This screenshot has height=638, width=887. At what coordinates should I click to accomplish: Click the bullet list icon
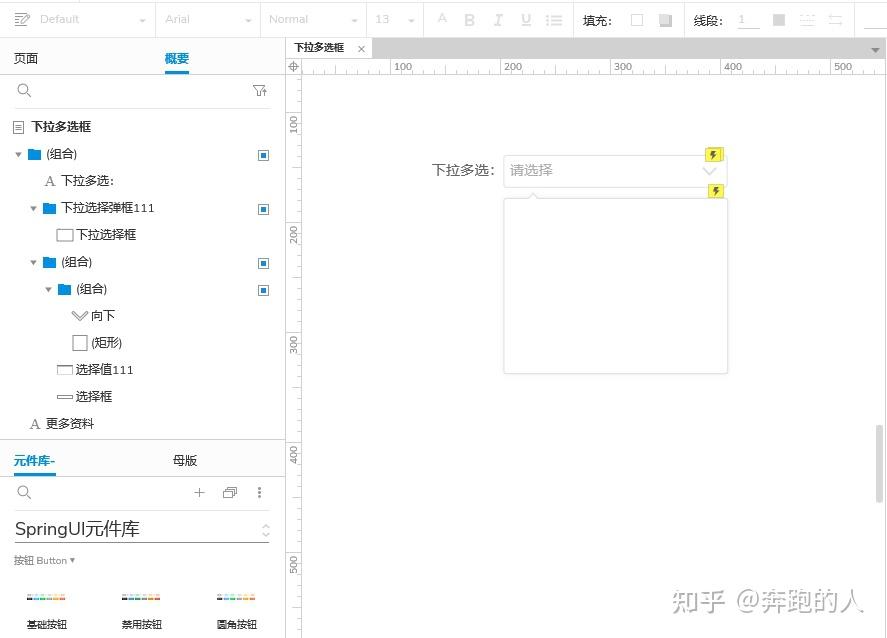[554, 20]
